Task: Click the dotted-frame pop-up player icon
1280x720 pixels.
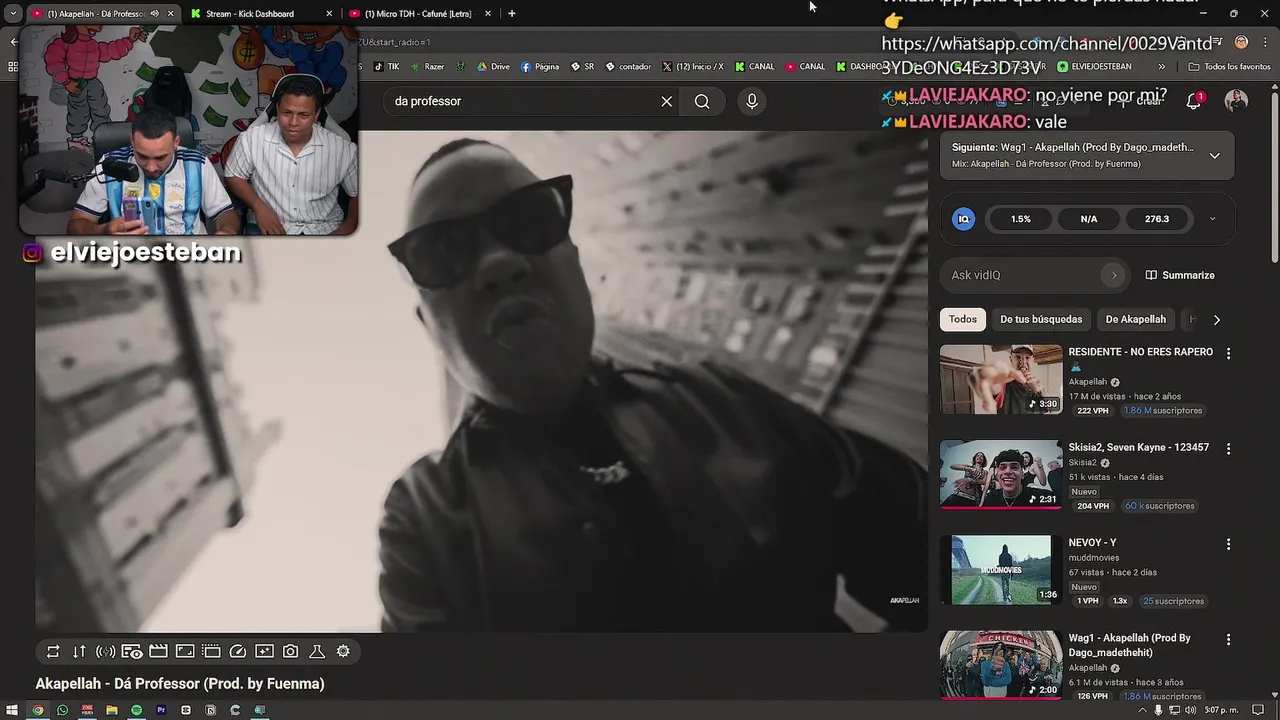Action: pyautogui.click(x=211, y=651)
